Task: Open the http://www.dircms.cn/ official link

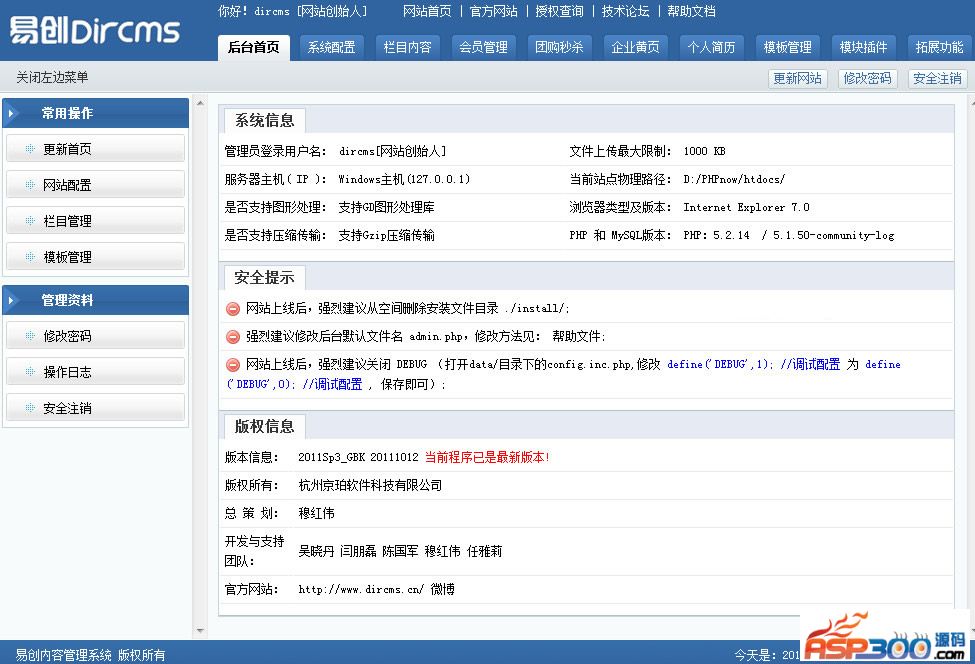Action: point(361,589)
